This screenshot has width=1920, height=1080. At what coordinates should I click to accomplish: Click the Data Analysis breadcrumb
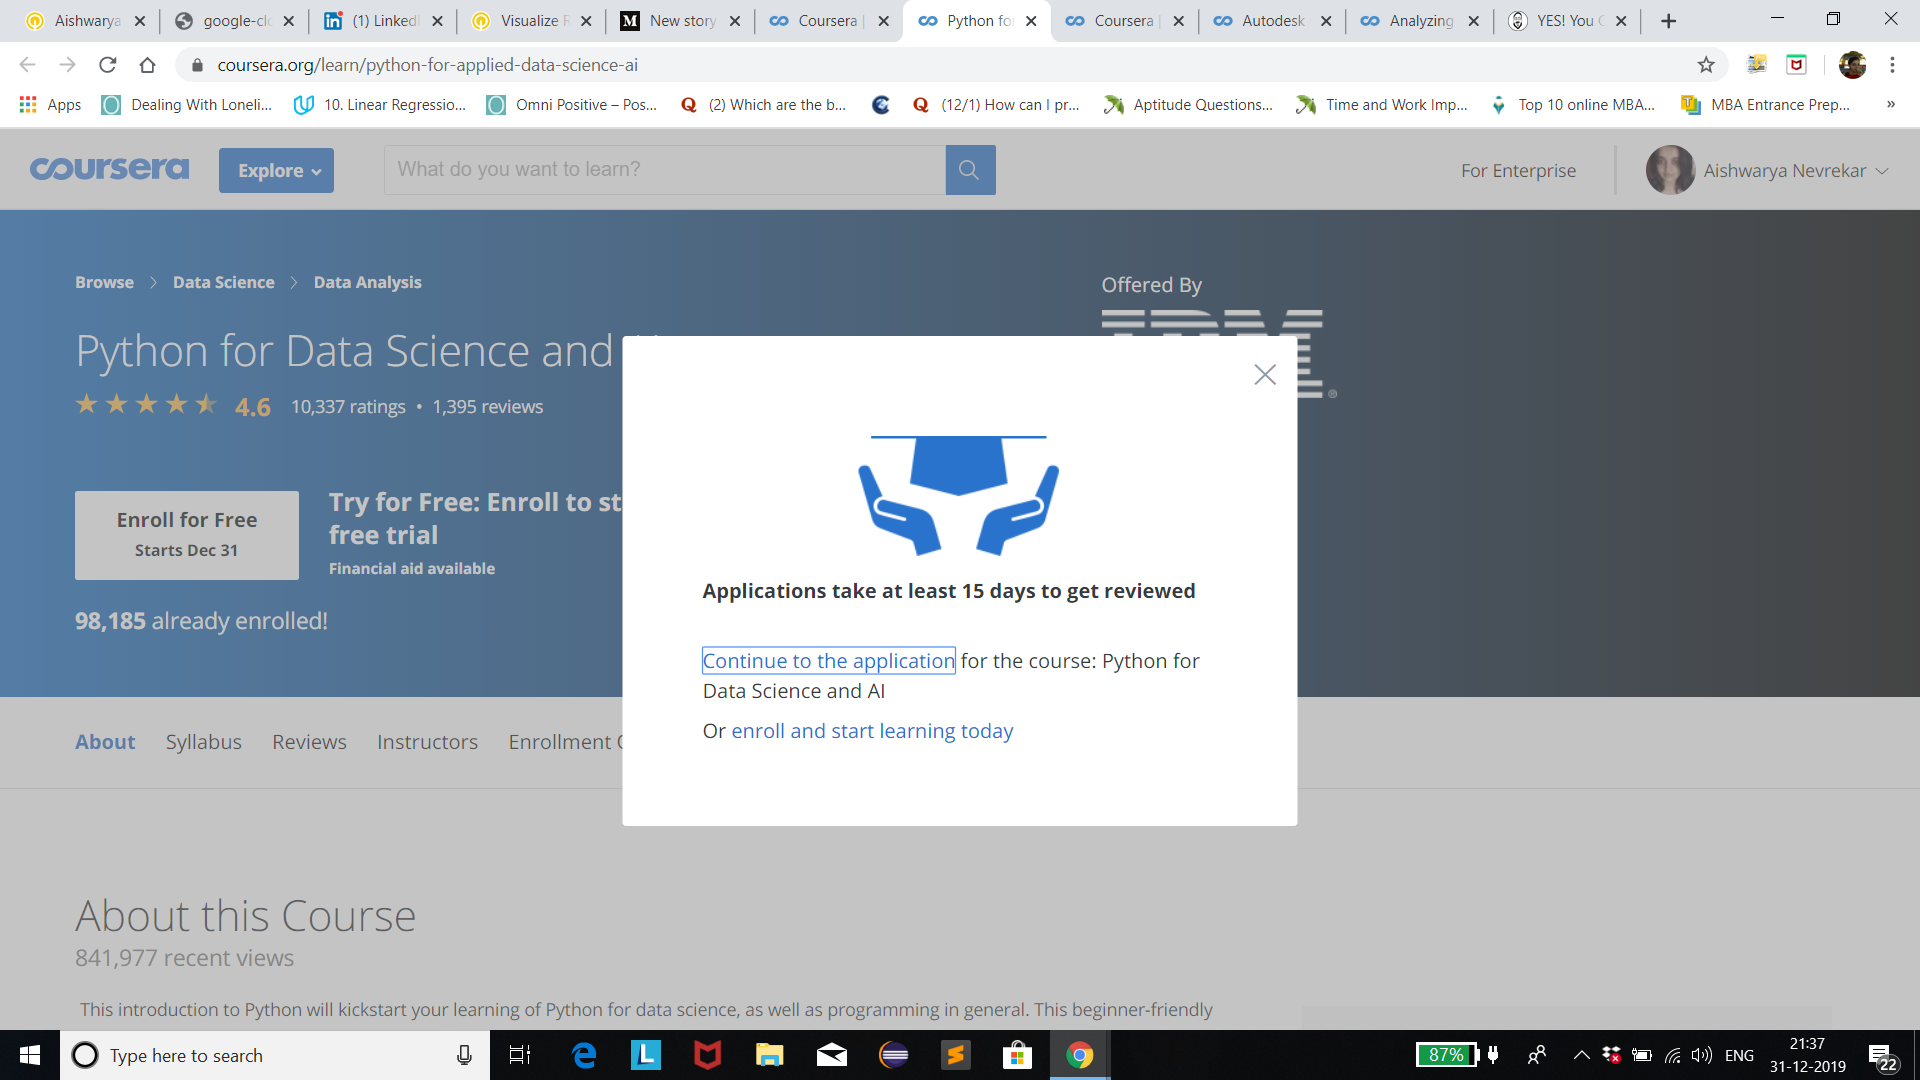(x=367, y=282)
